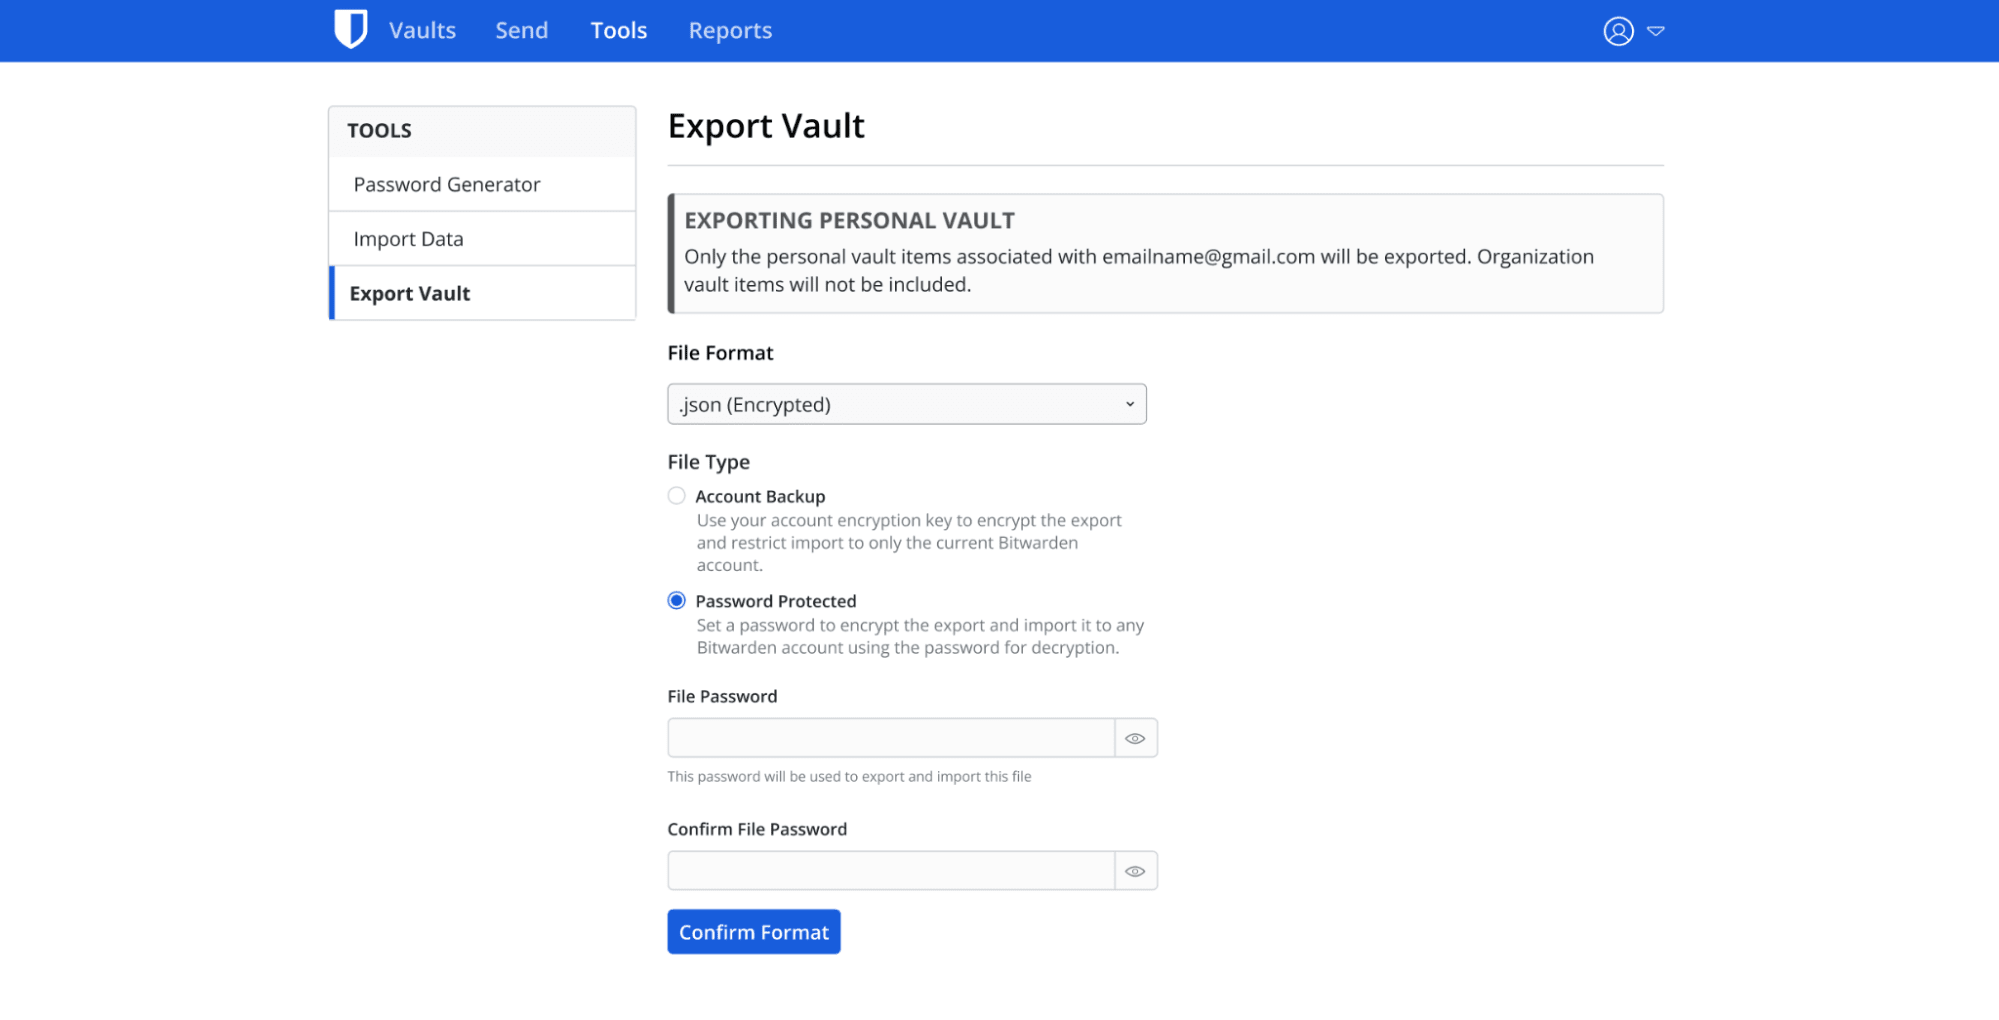This screenshot has height=1020, width=1999.
Task: Select the Account Backup option
Action: [676, 495]
